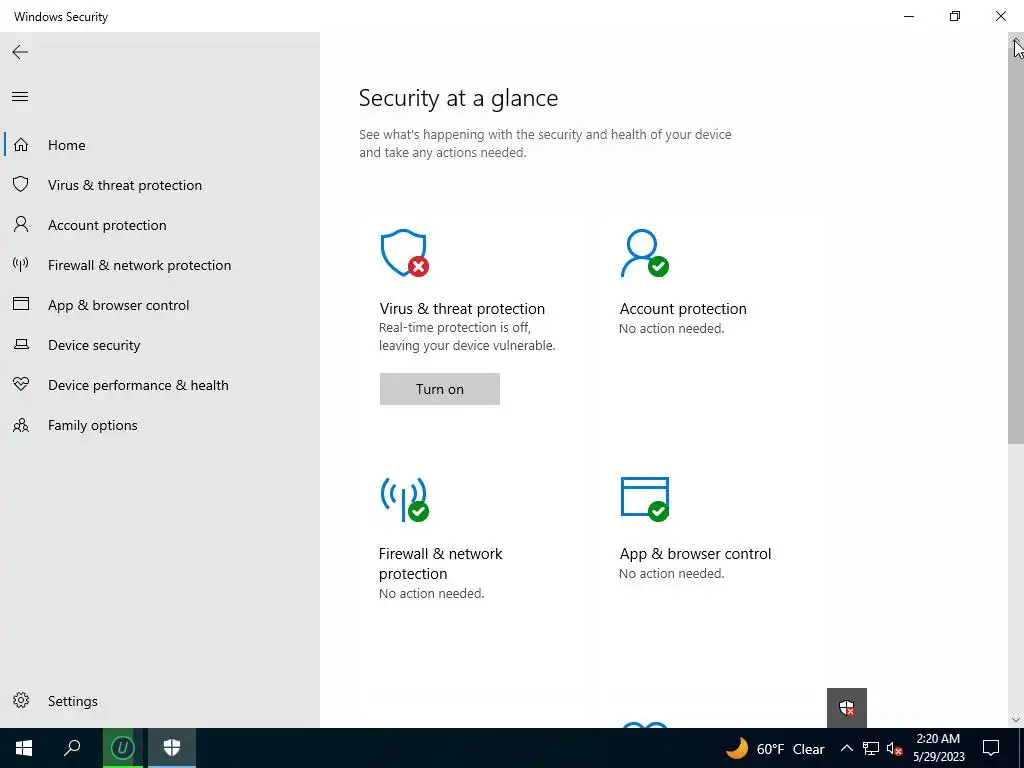Click the Windows Security tray shield popup icon
Screen dimensions: 1024x768
[x=846, y=707]
